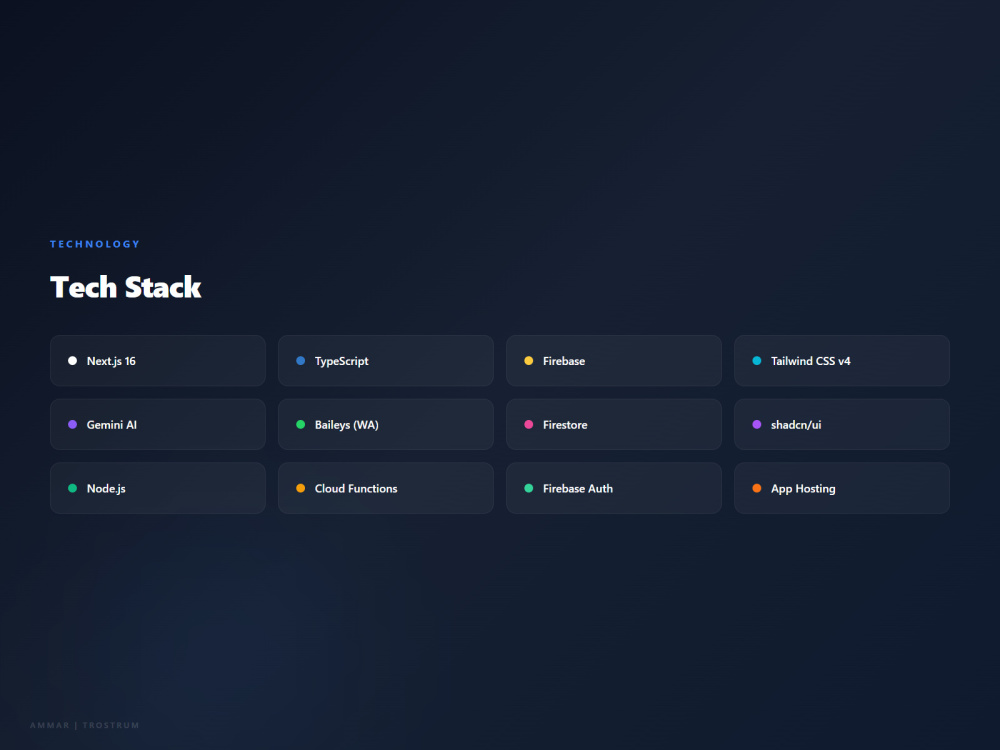Click the blue dot beside TypeScript
This screenshot has height=750, width=1000.
(x=300, y=361)
